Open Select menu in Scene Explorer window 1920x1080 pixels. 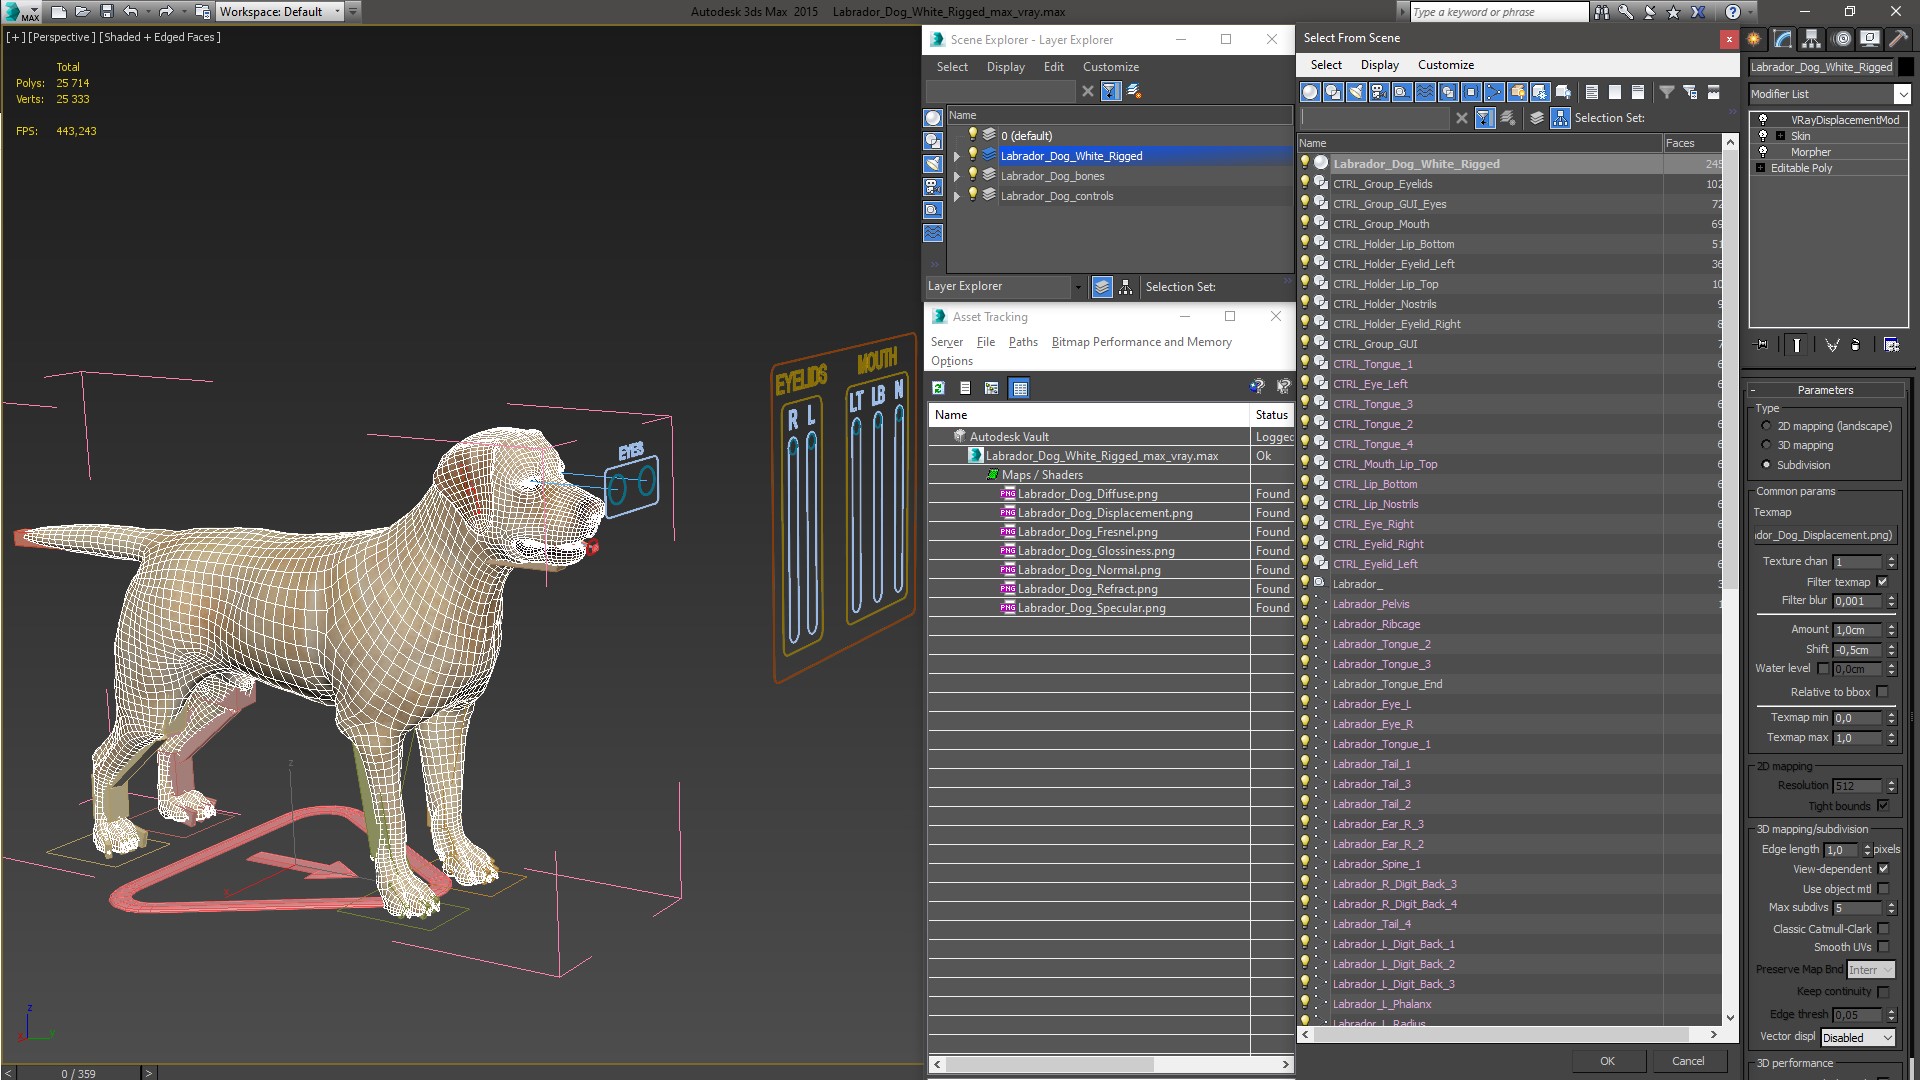click(x=952, y=67)
